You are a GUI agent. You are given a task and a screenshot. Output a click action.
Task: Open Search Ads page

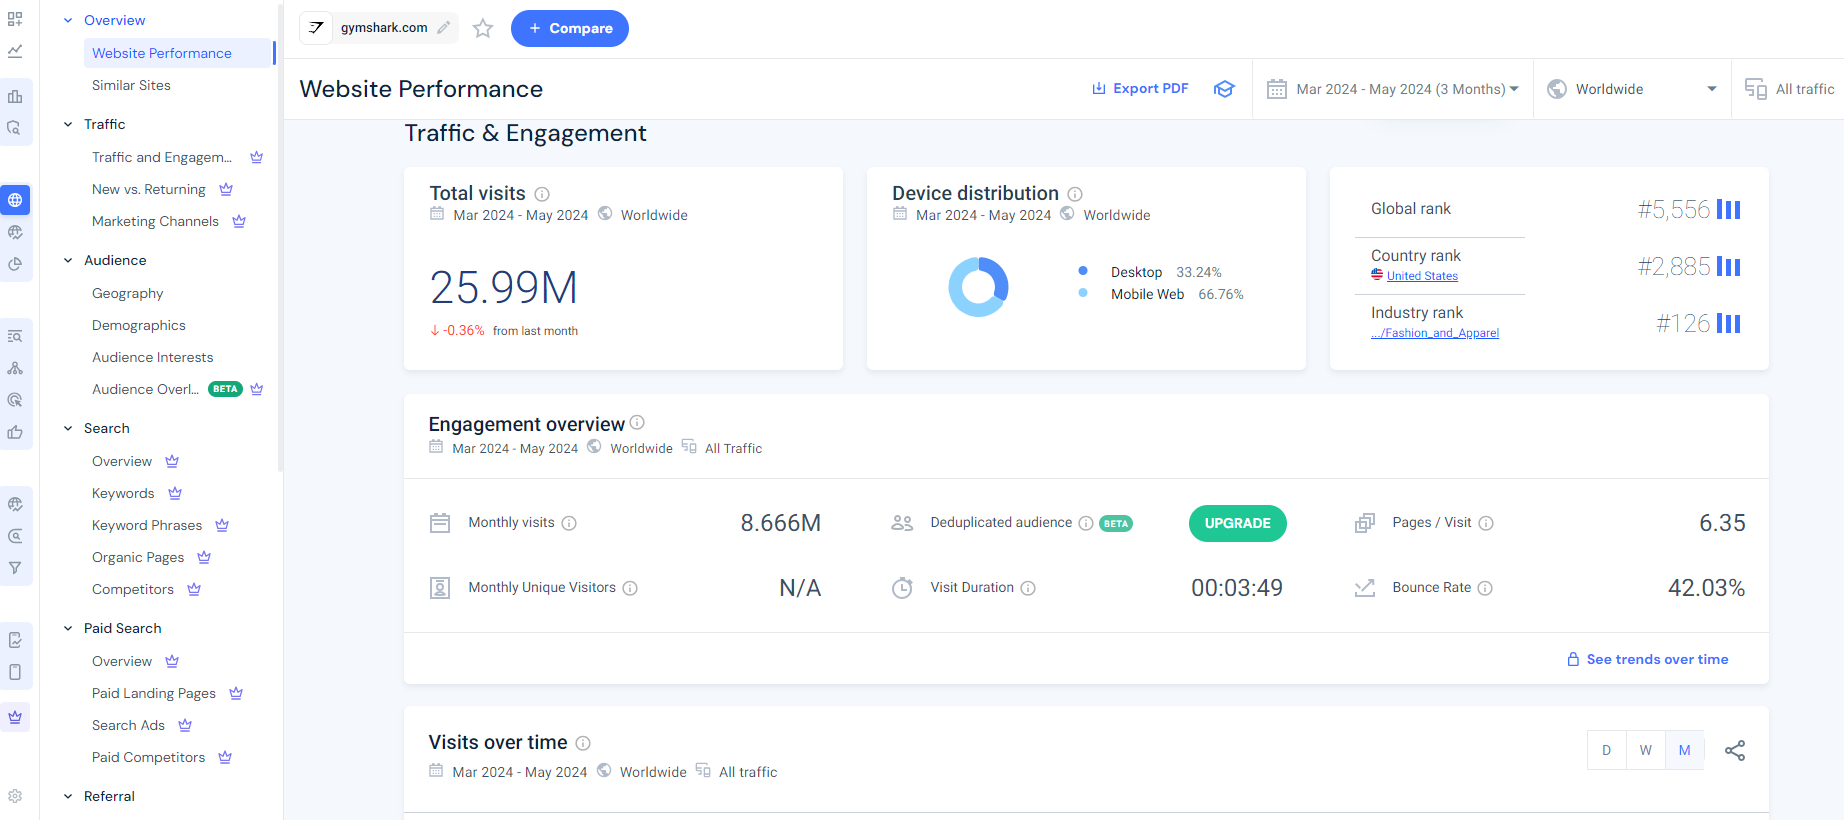128,725
